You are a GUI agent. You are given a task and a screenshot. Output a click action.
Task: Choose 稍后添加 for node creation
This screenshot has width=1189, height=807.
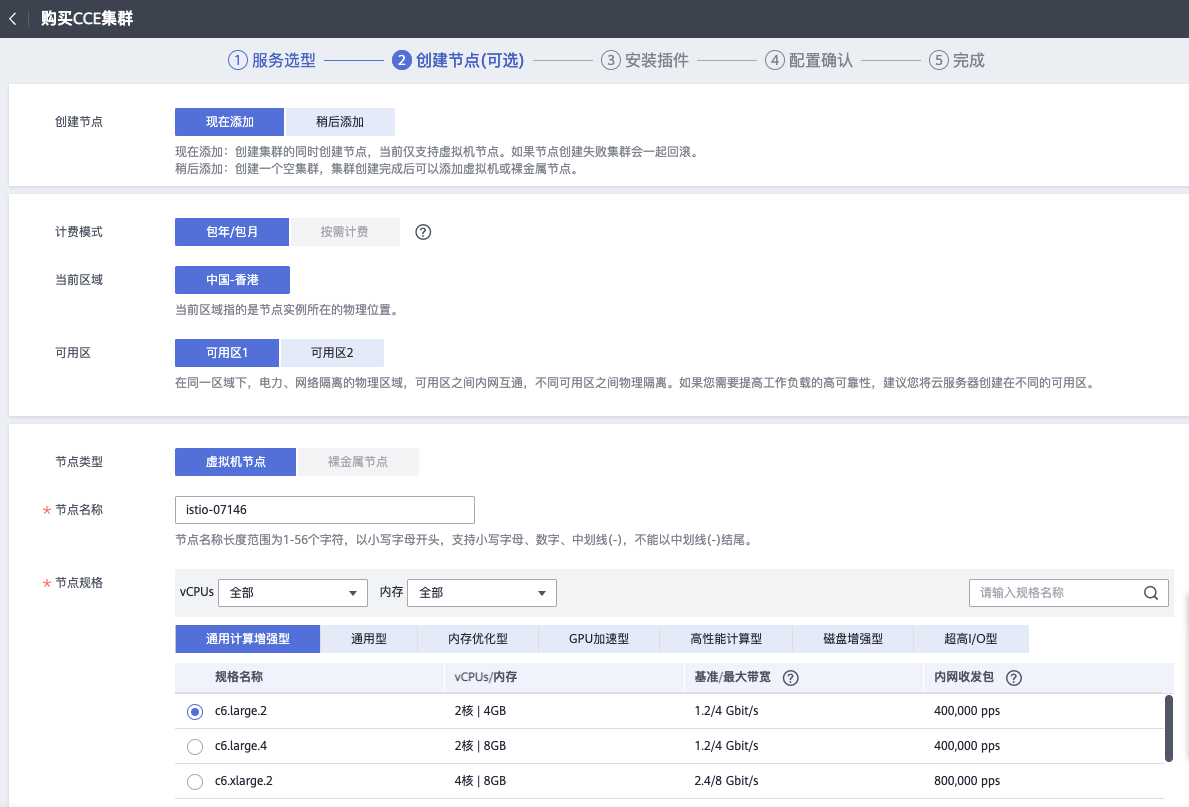(340, 122)
